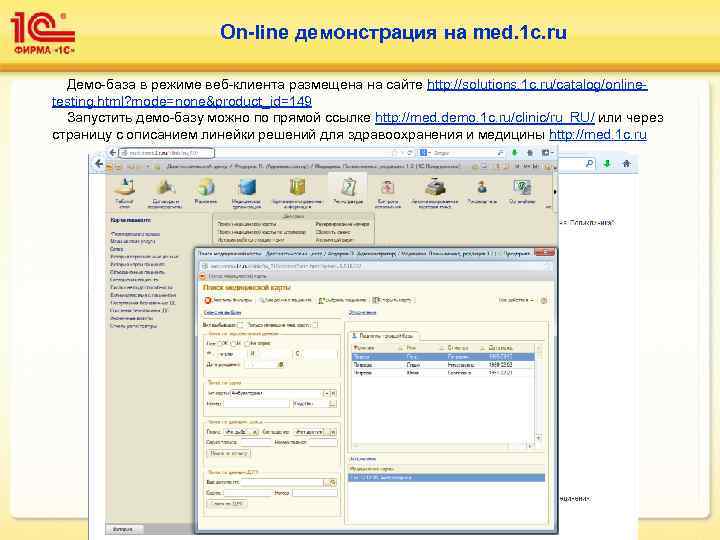Click Очистить фильтры toolbar button
The width and height of the screenshot is (720, 540).
coord(228,300)
